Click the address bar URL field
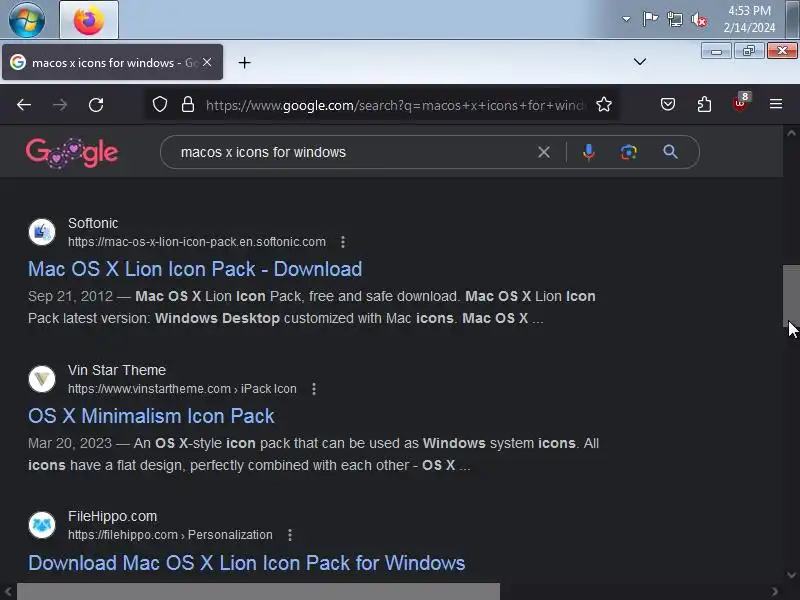This screenshot has width=800, height=600. click(x=395, y=105)
